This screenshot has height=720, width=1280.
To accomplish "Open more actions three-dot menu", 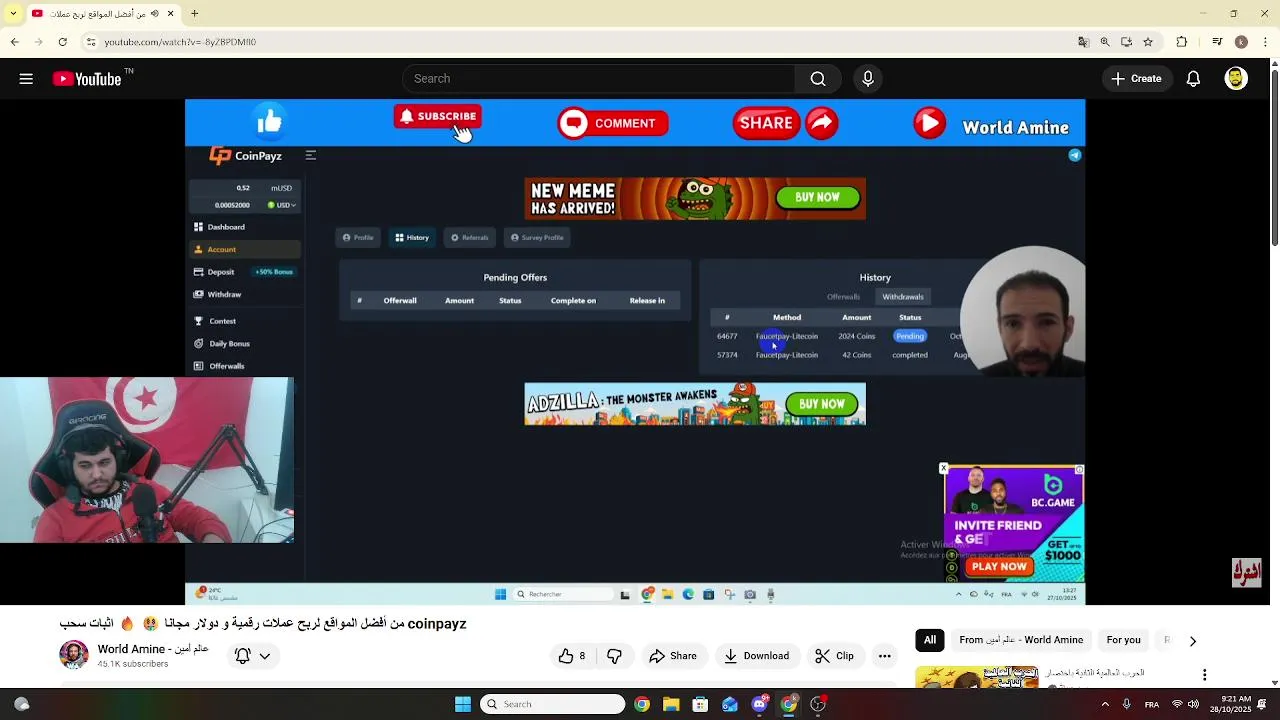I will point(884,656).
